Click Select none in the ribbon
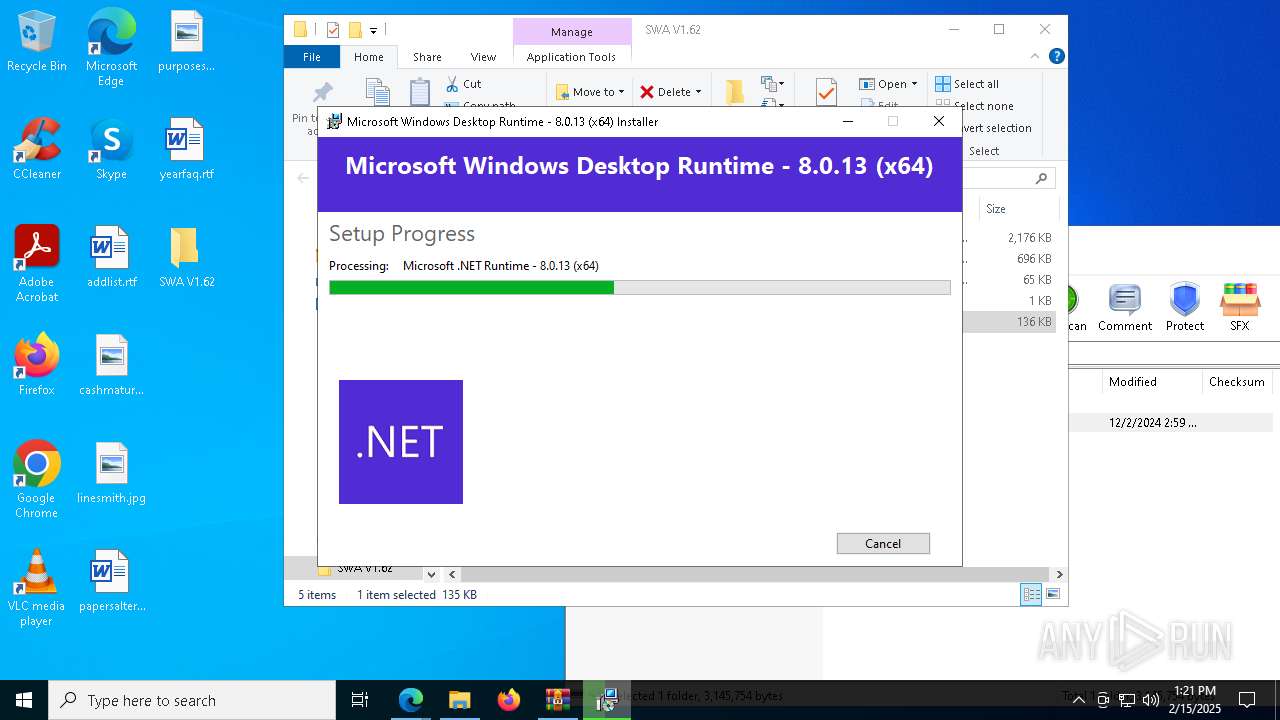 coord(975,106)
